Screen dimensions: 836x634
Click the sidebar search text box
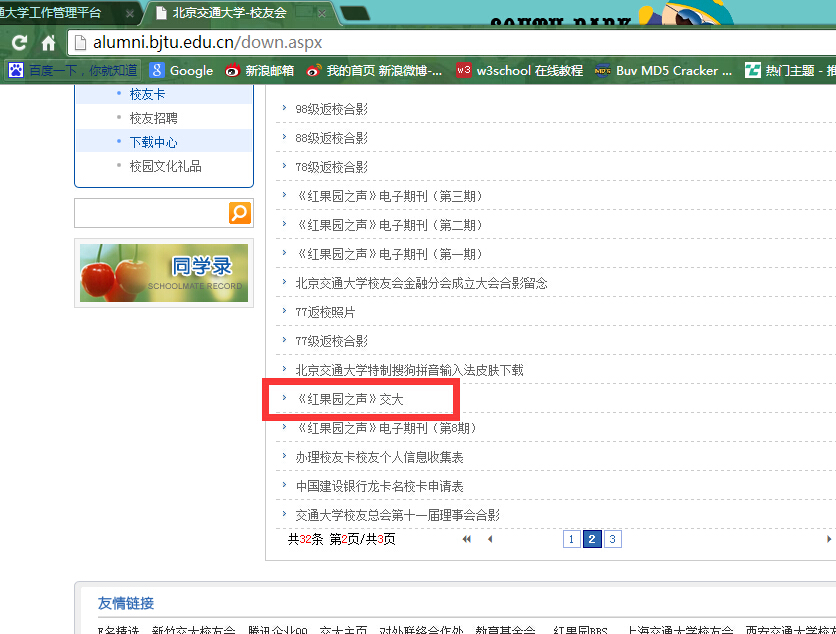(x=151, y=213)
